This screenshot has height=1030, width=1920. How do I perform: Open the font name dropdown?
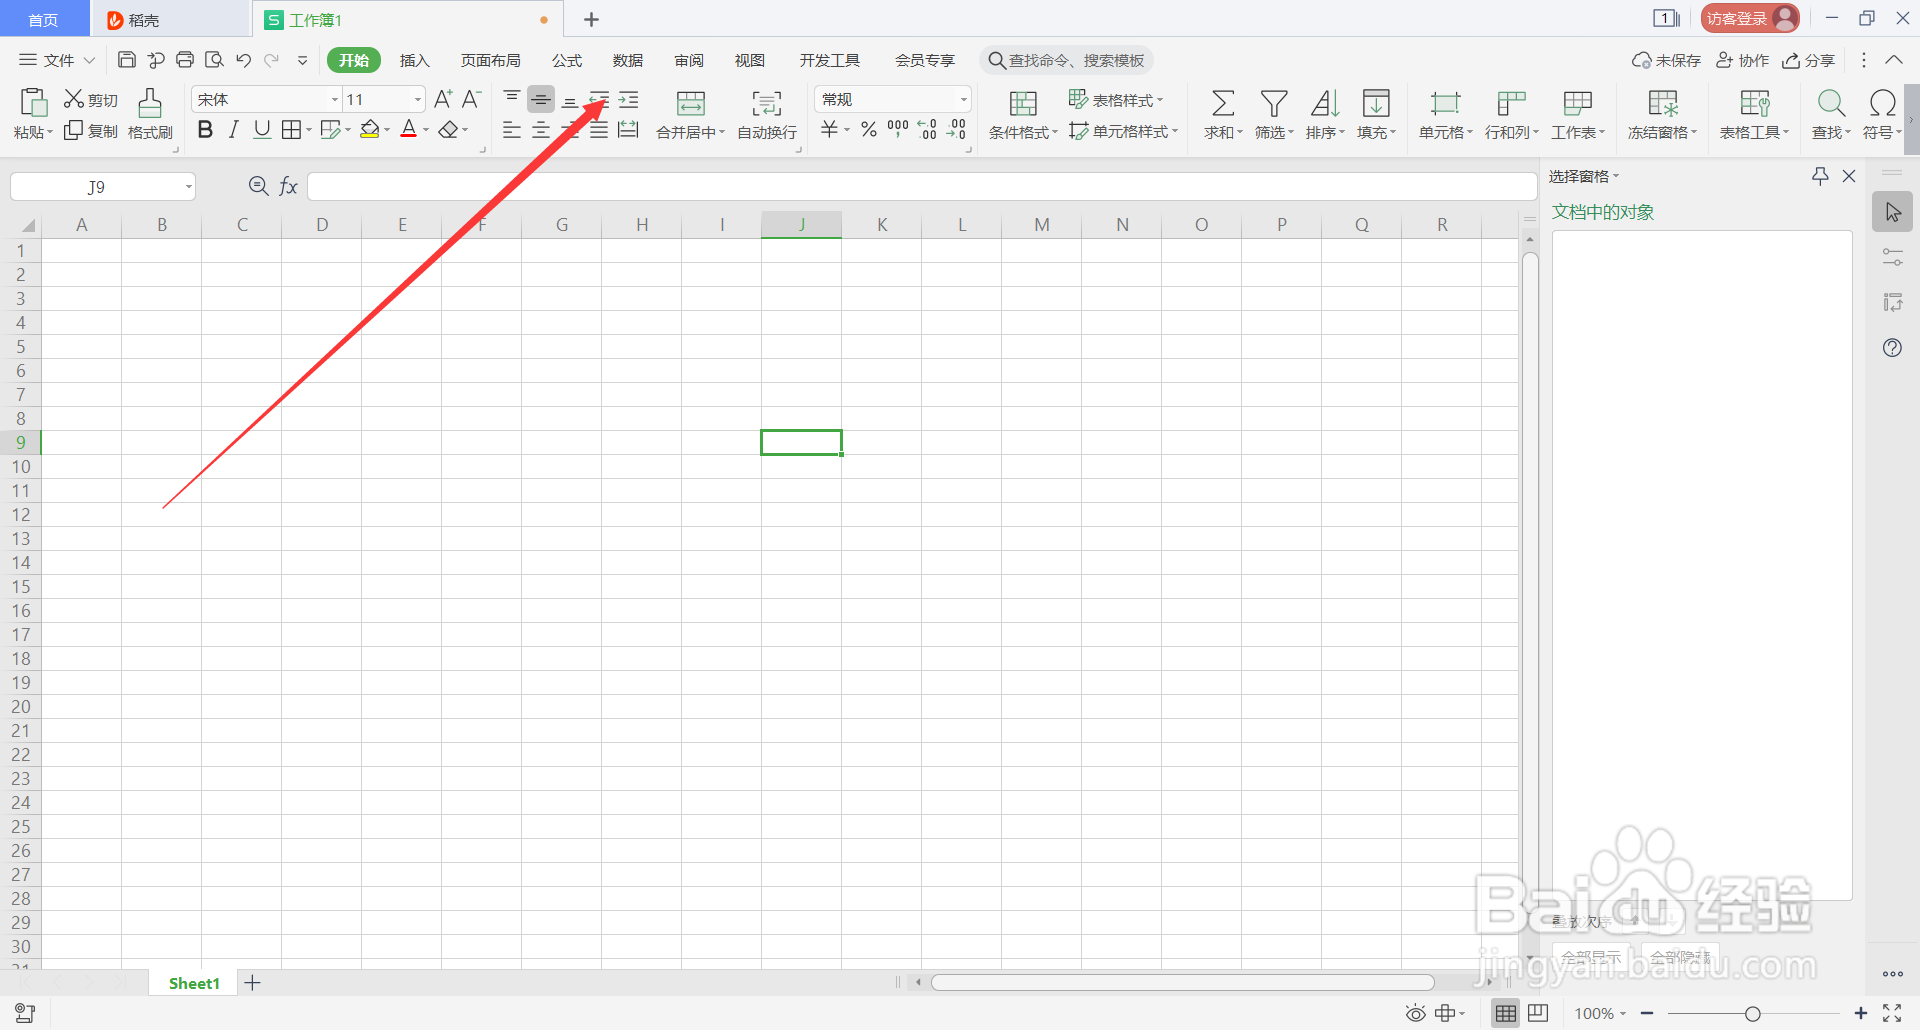(x=335, y=99)
